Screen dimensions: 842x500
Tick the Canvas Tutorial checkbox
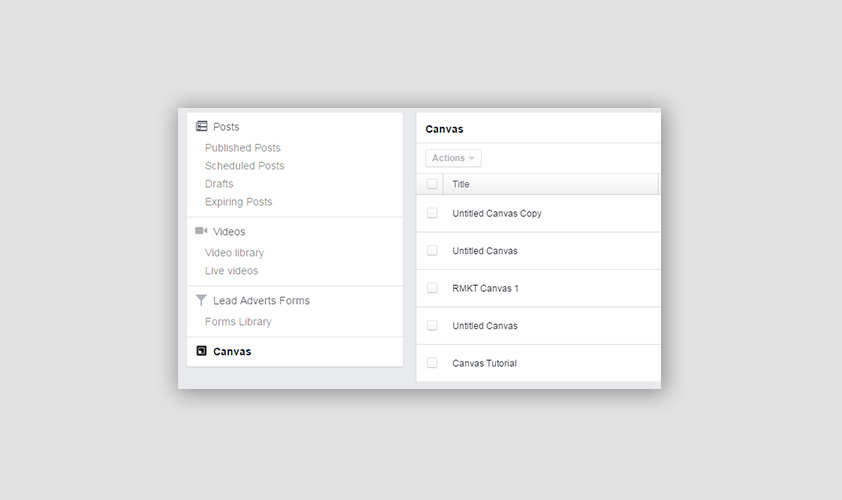point(432,363)
